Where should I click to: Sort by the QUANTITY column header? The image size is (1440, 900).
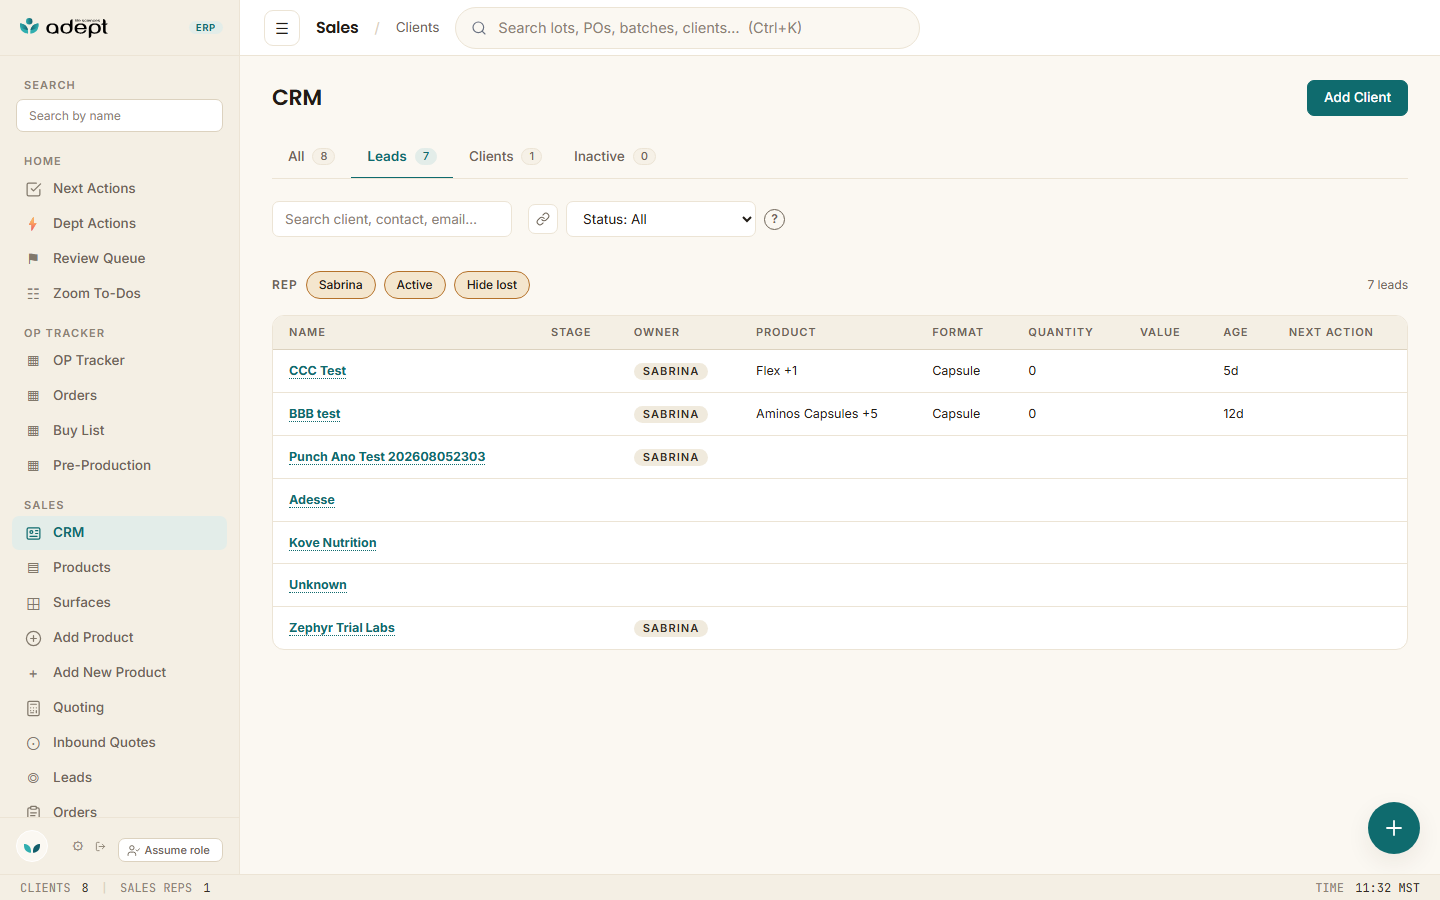click(1061, 332)
